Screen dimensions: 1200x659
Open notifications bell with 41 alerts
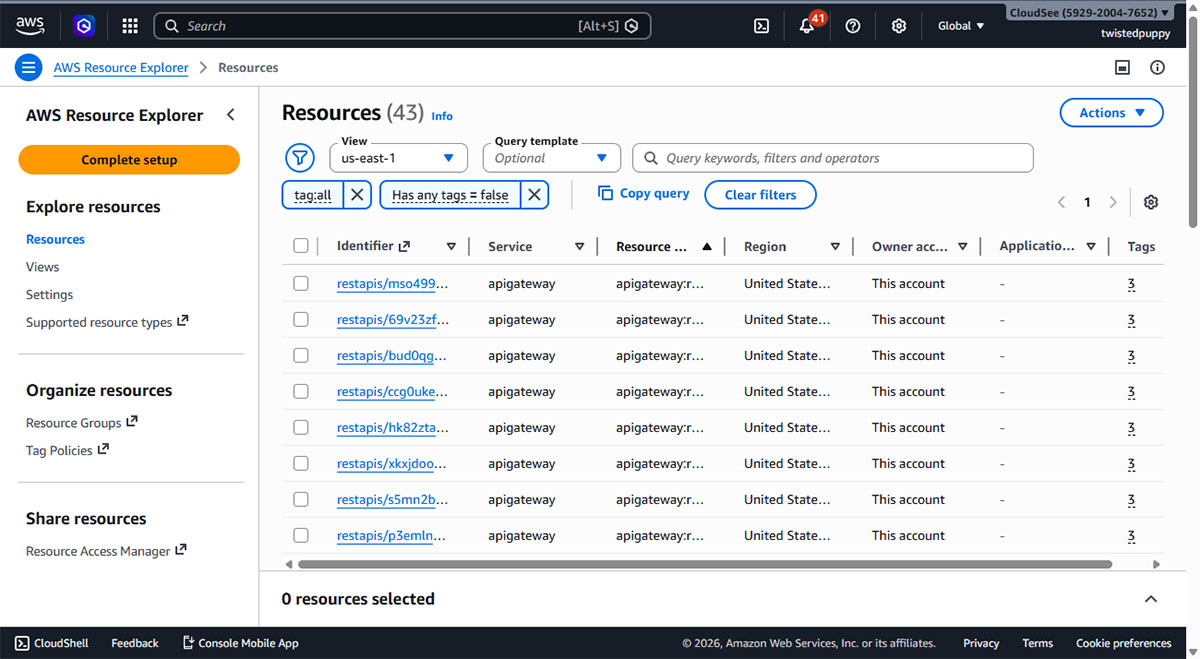[x=807, y=26]
